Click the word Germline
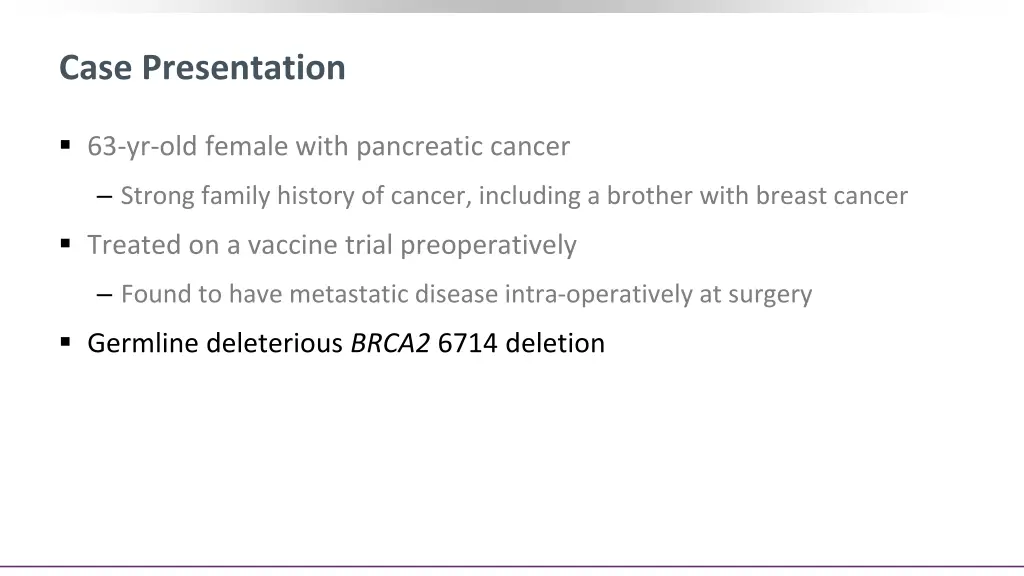The width and height of the screenshot is (1024, 576). click(143, 343)
